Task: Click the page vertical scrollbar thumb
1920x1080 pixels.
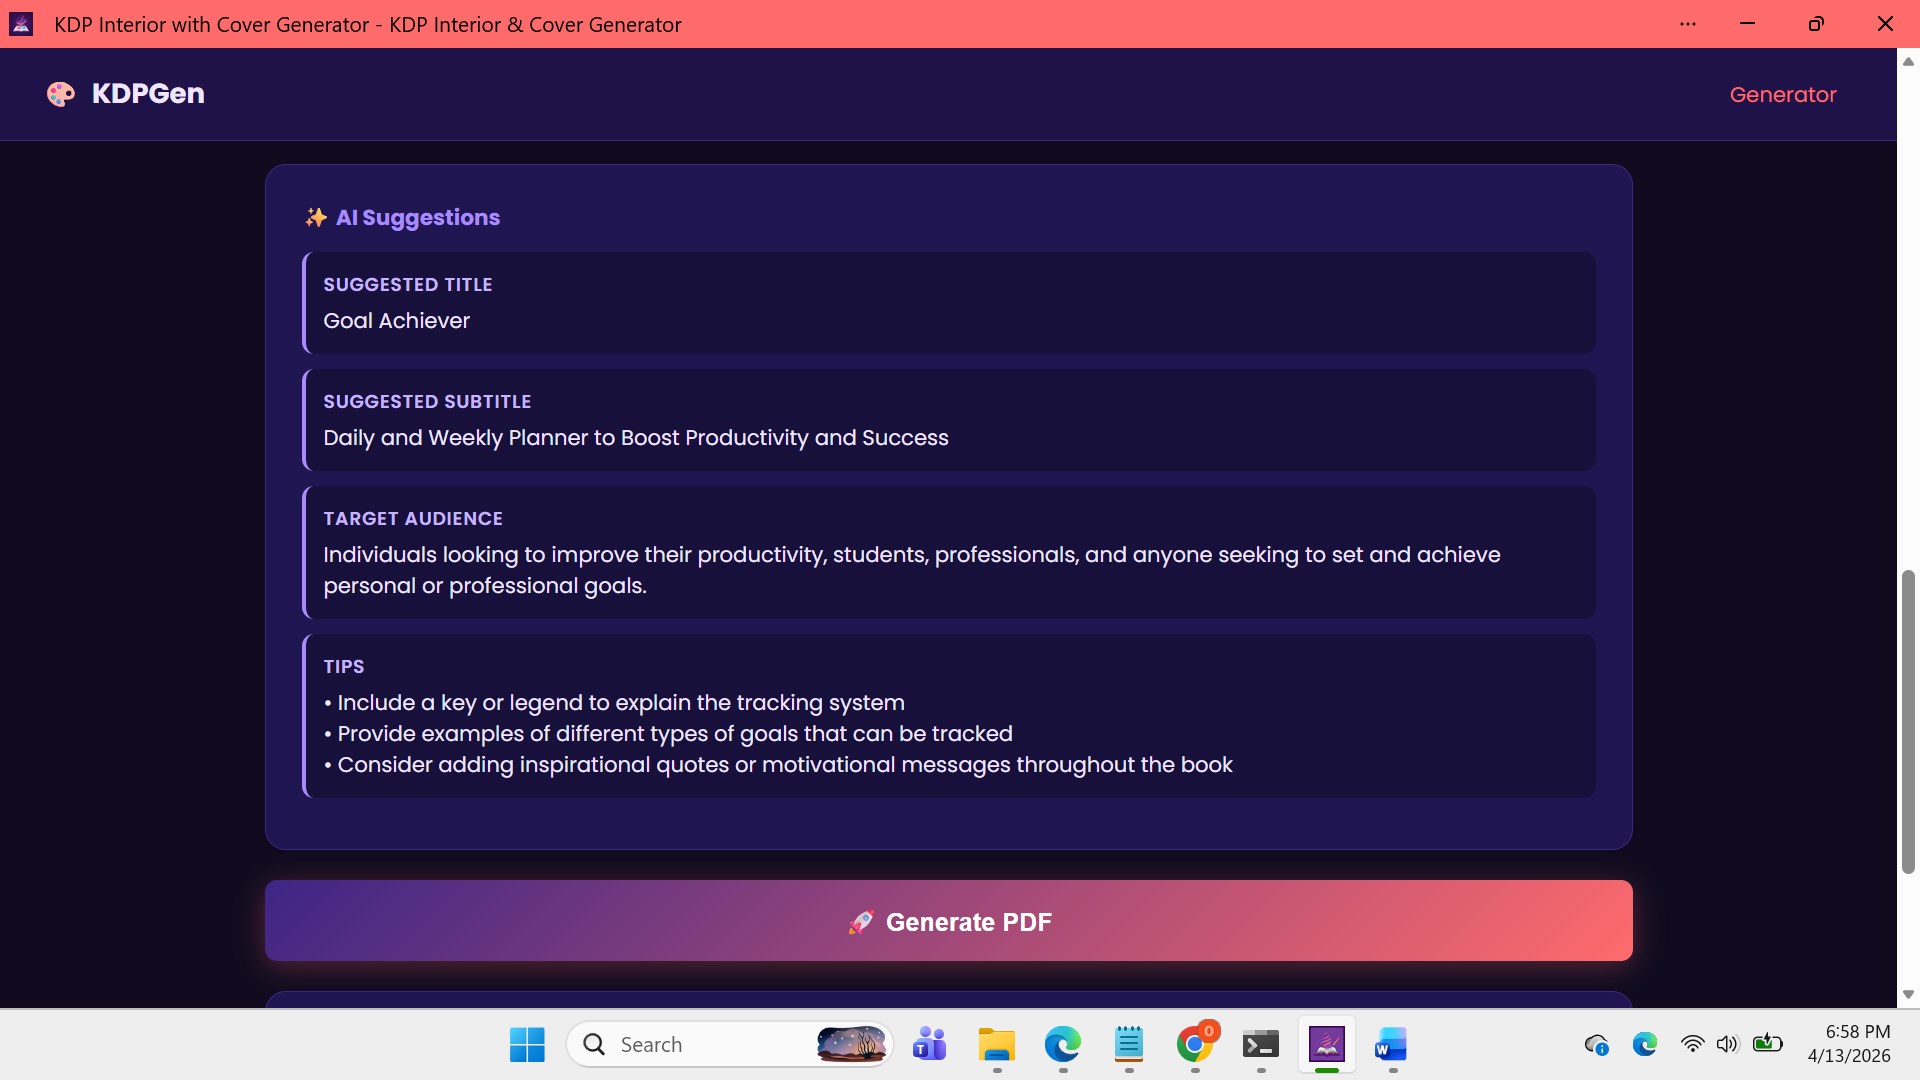Action: 1908,722
